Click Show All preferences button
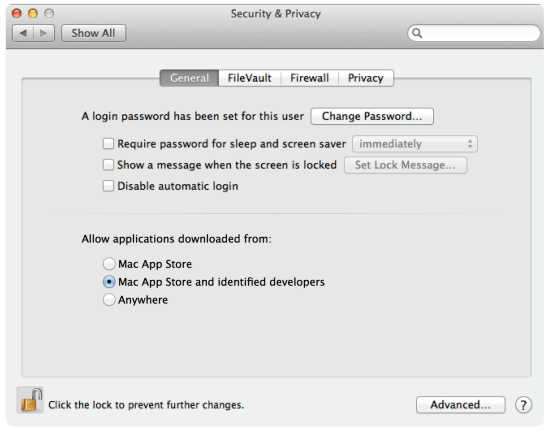Image resolution: width=548 pixels, height=433 pixels. click(93, 33)
